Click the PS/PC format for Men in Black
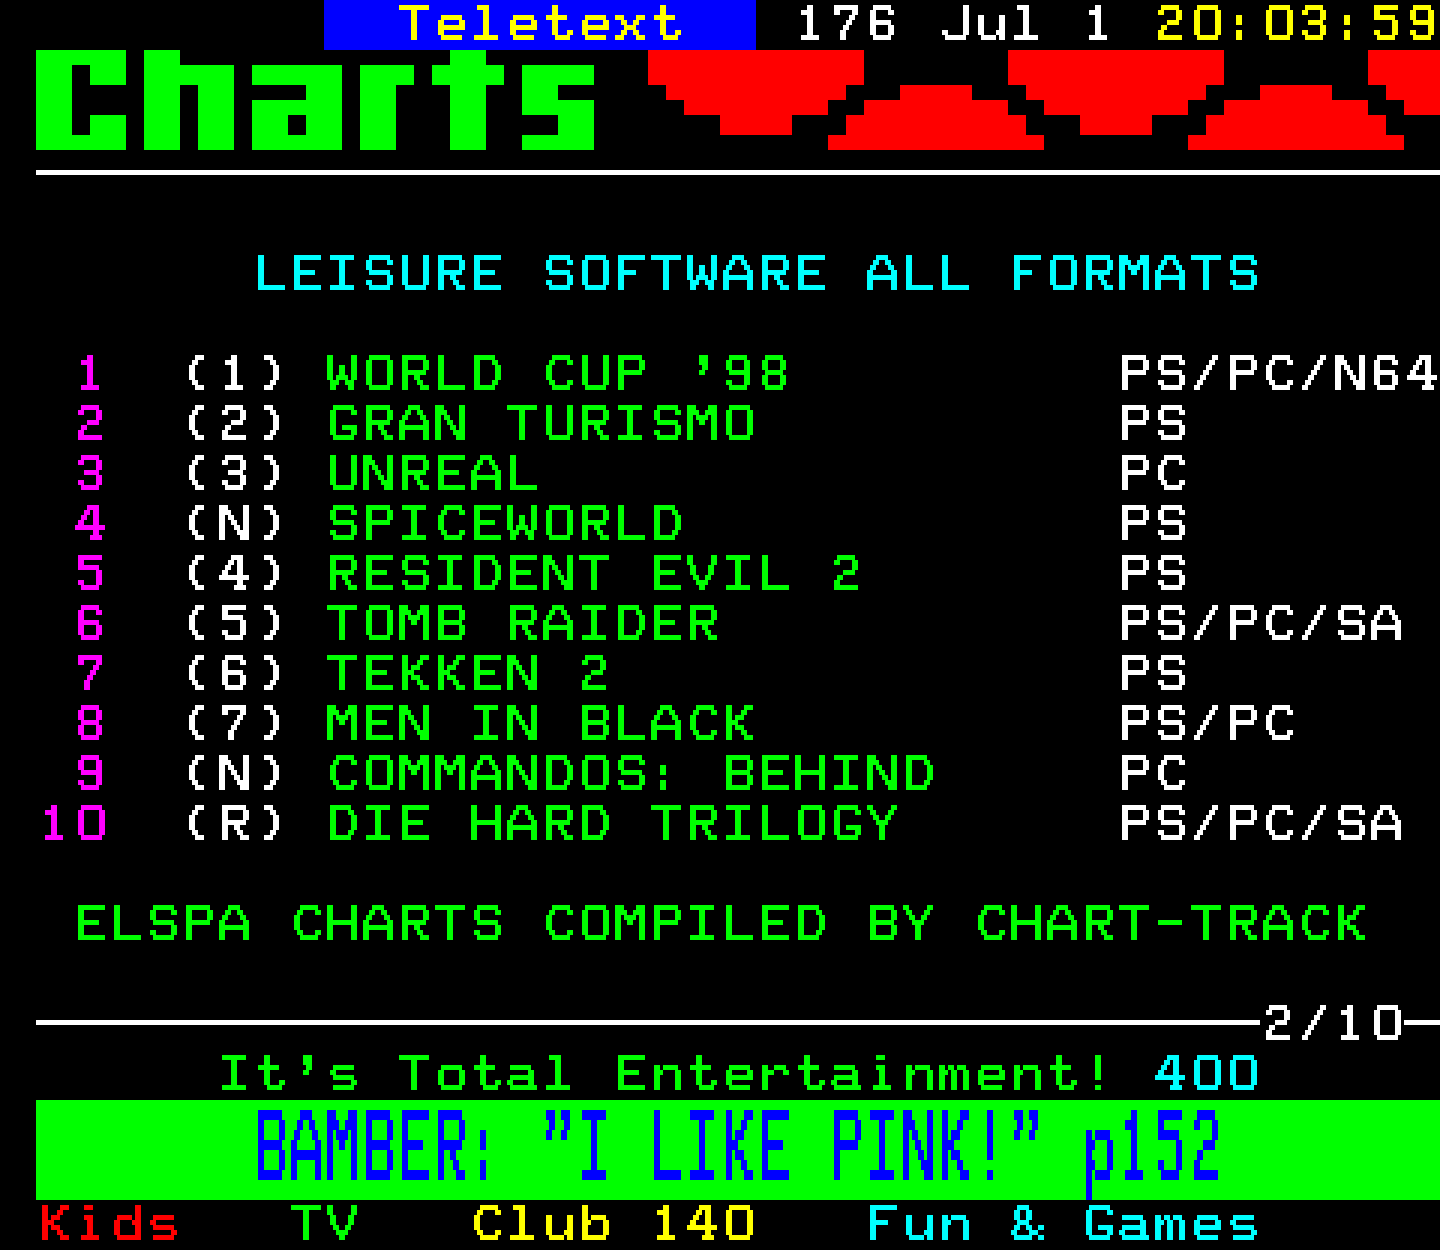 pyautogui.click(x=1207, y=724)
